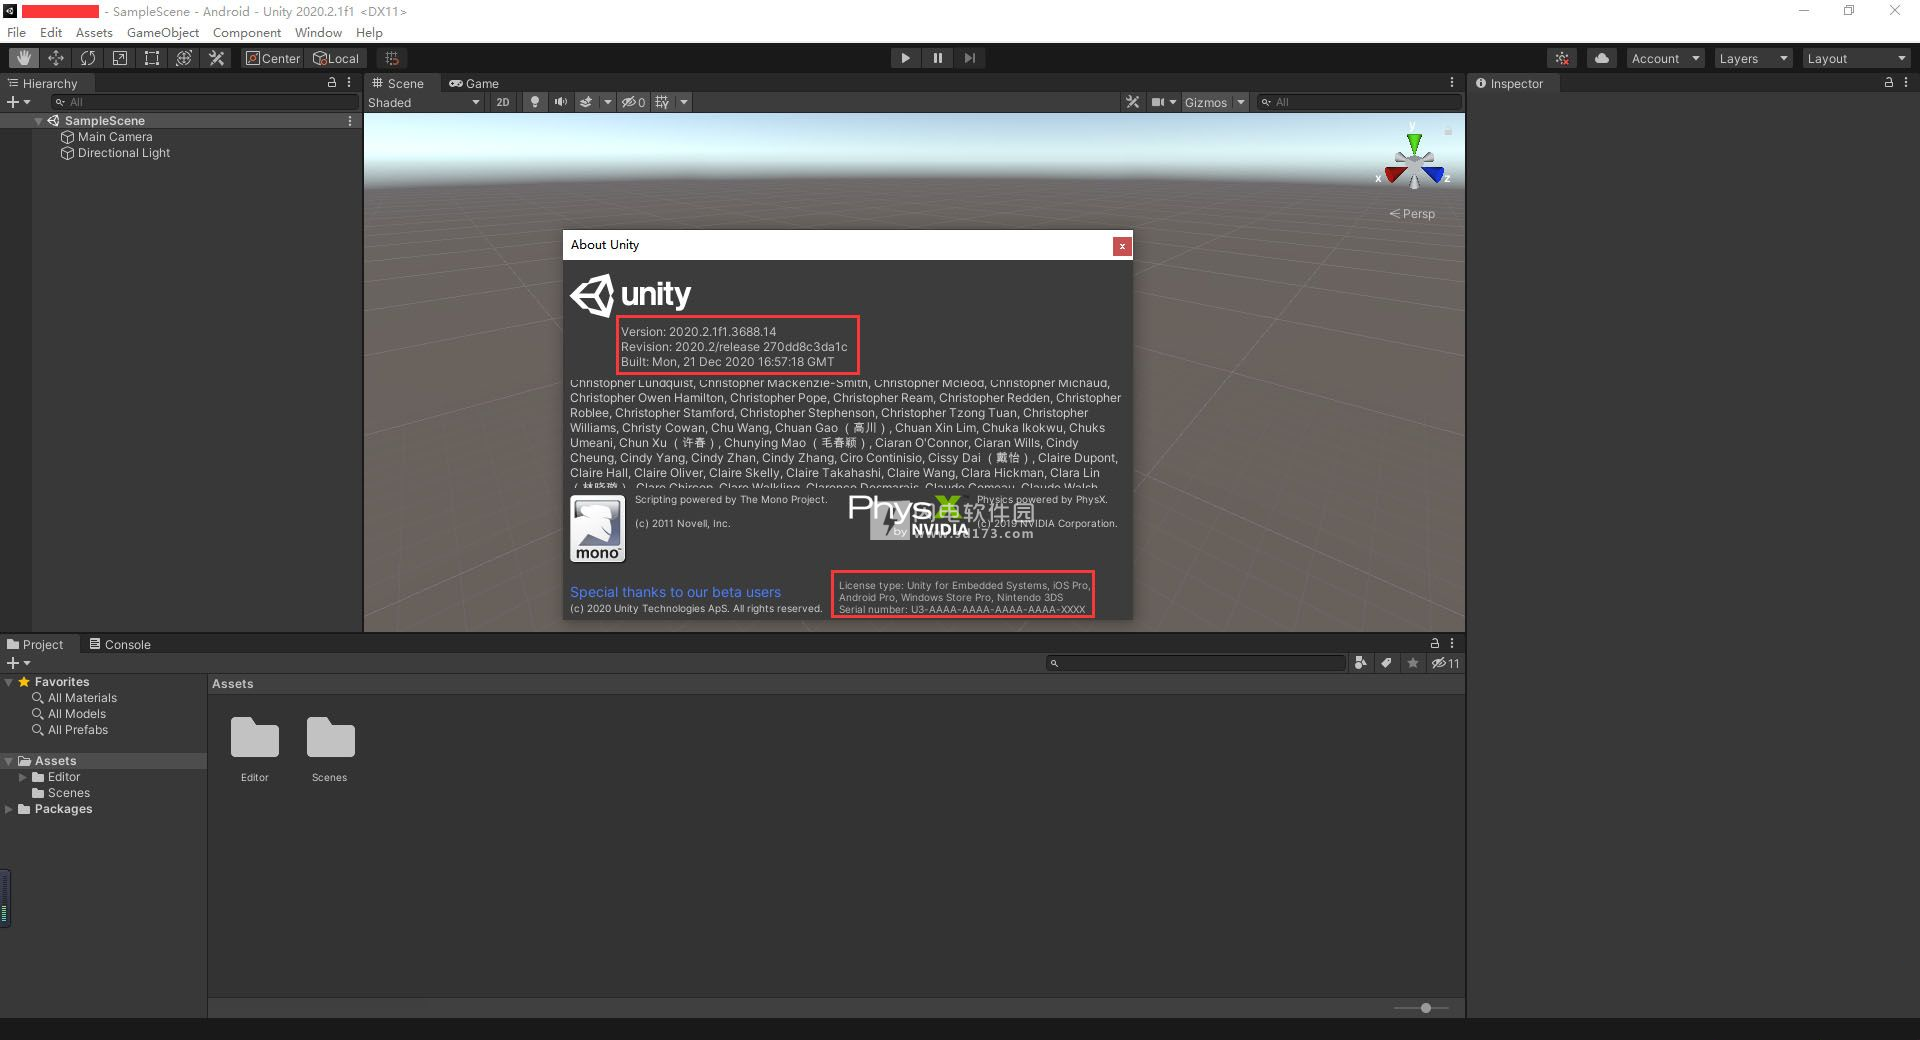This screenshot has height=1040, width=1920.
Task: Open the Assets menu
Action: [94, 32]
